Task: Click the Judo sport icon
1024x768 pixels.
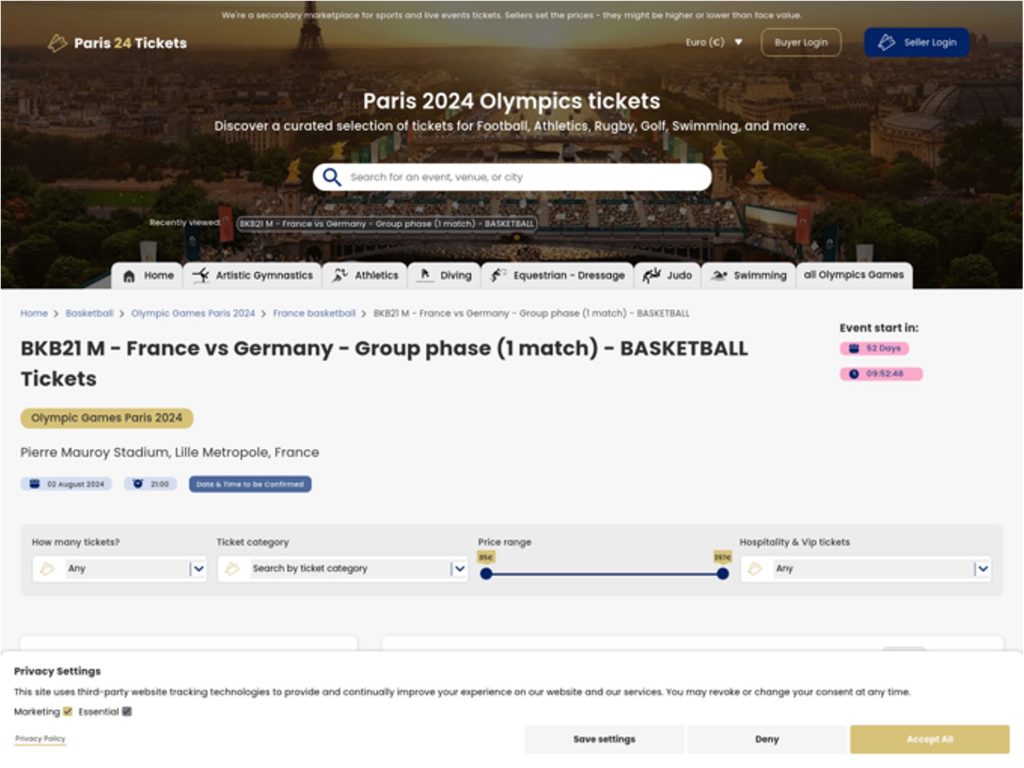Action: [x=652, y=276]
